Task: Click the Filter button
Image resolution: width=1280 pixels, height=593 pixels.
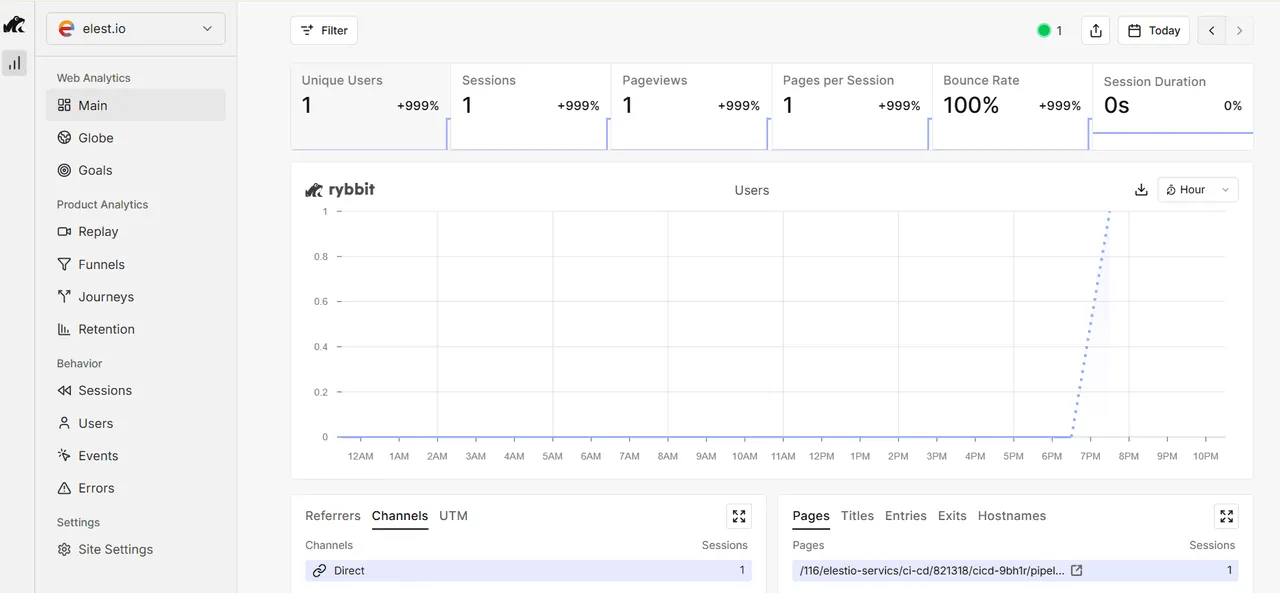Action: 324,30
